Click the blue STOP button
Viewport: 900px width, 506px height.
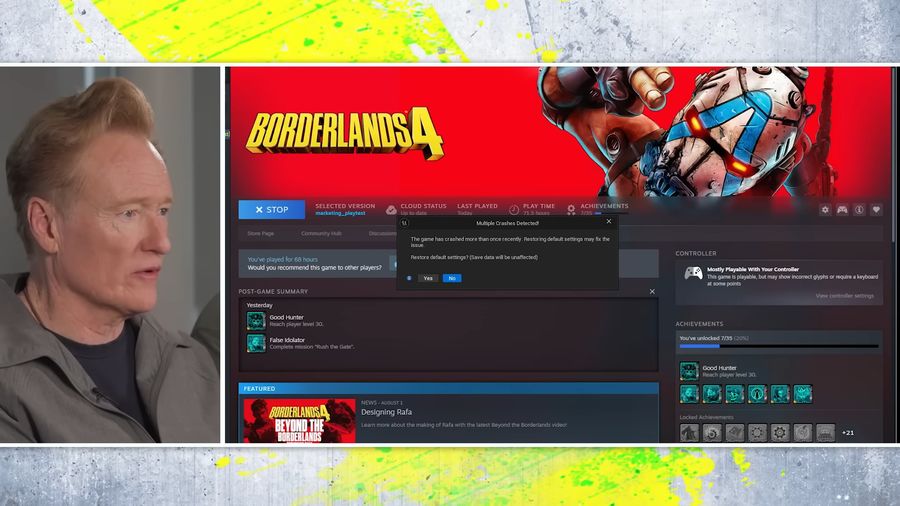point(271,209)
